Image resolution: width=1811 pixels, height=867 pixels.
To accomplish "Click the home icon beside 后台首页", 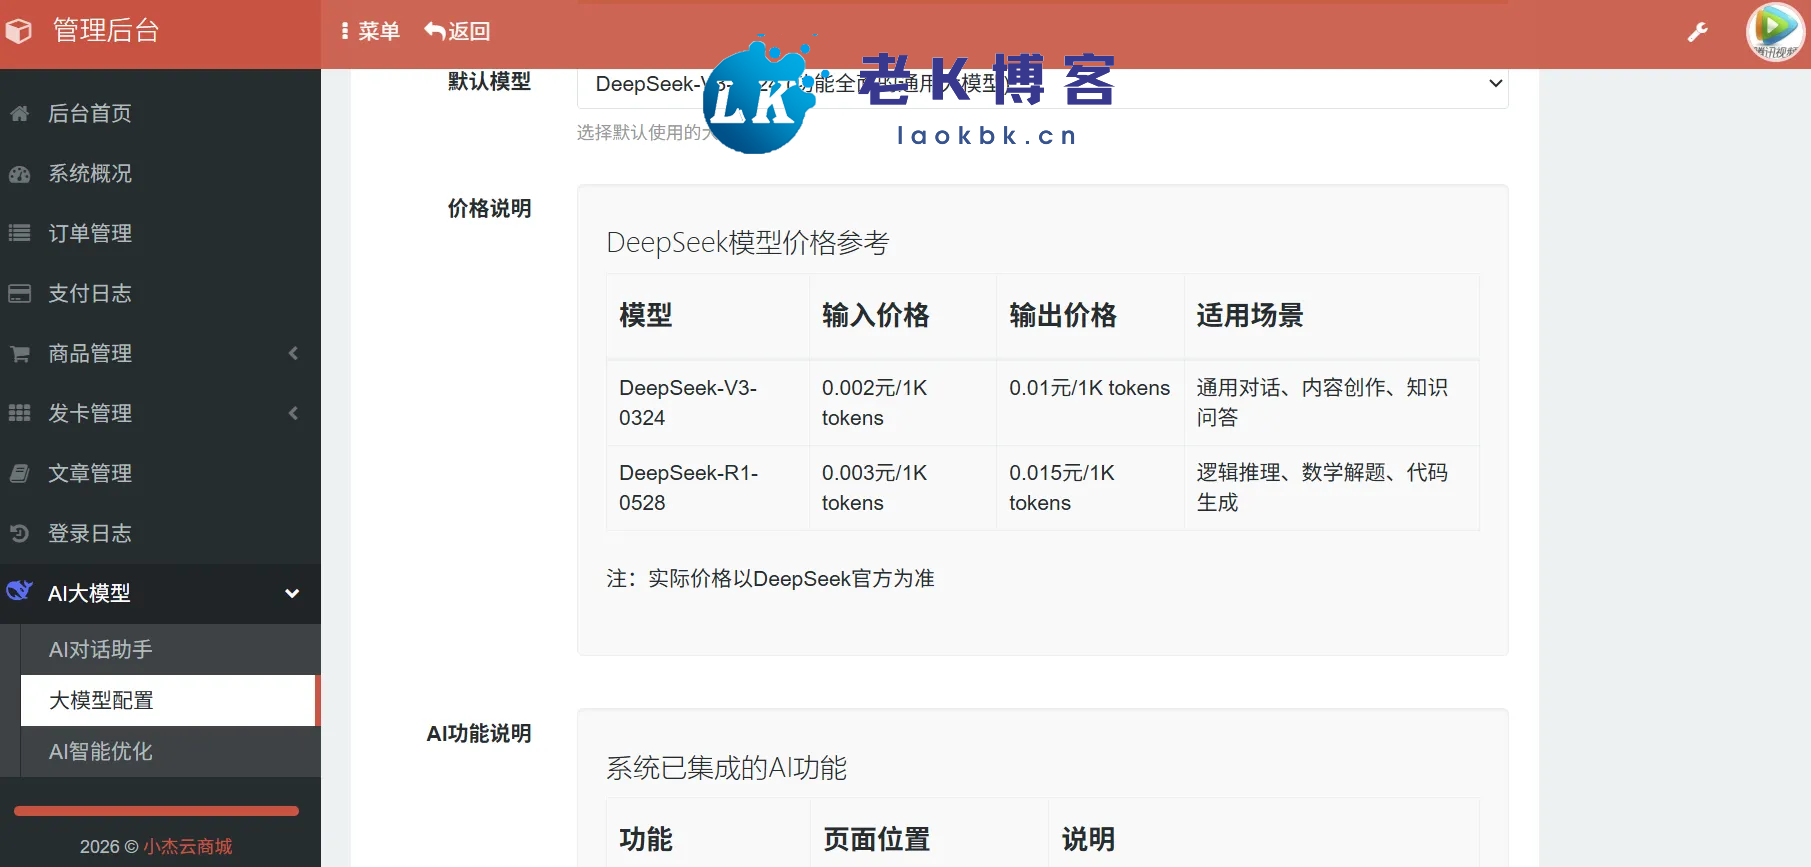I will pos(20,114).
